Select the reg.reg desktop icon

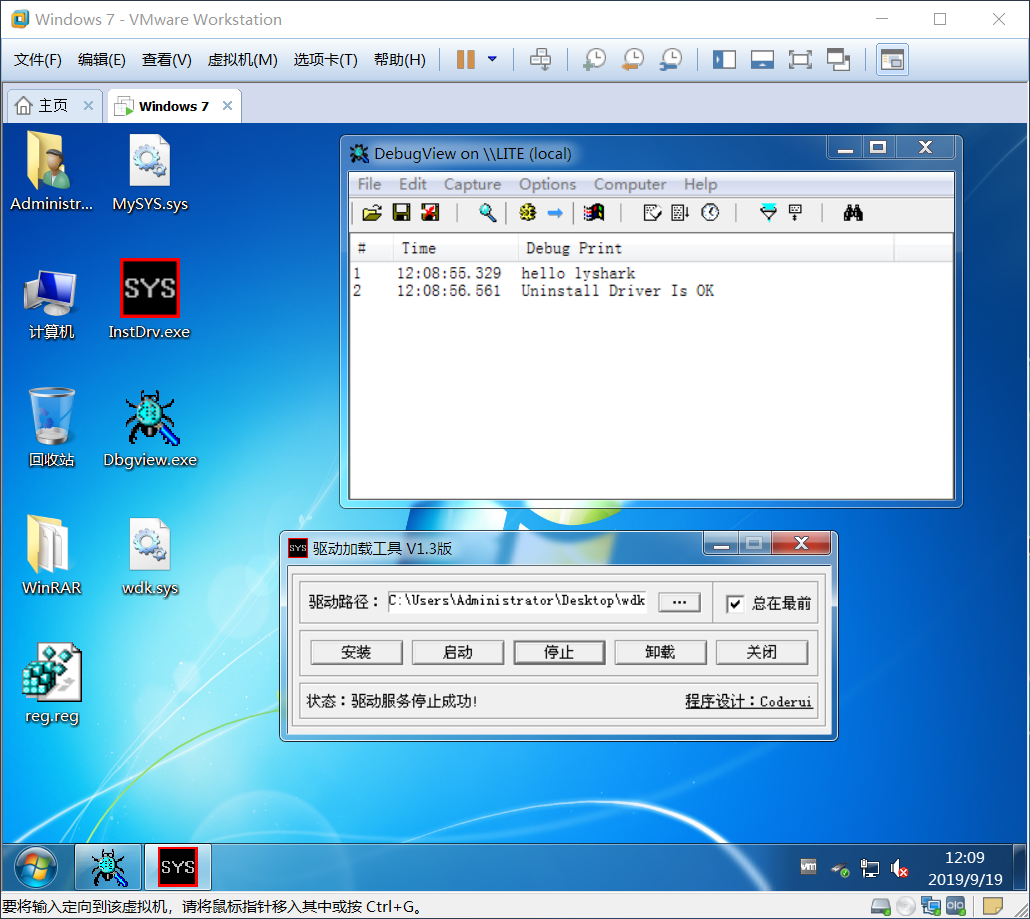tap(52, 684)
